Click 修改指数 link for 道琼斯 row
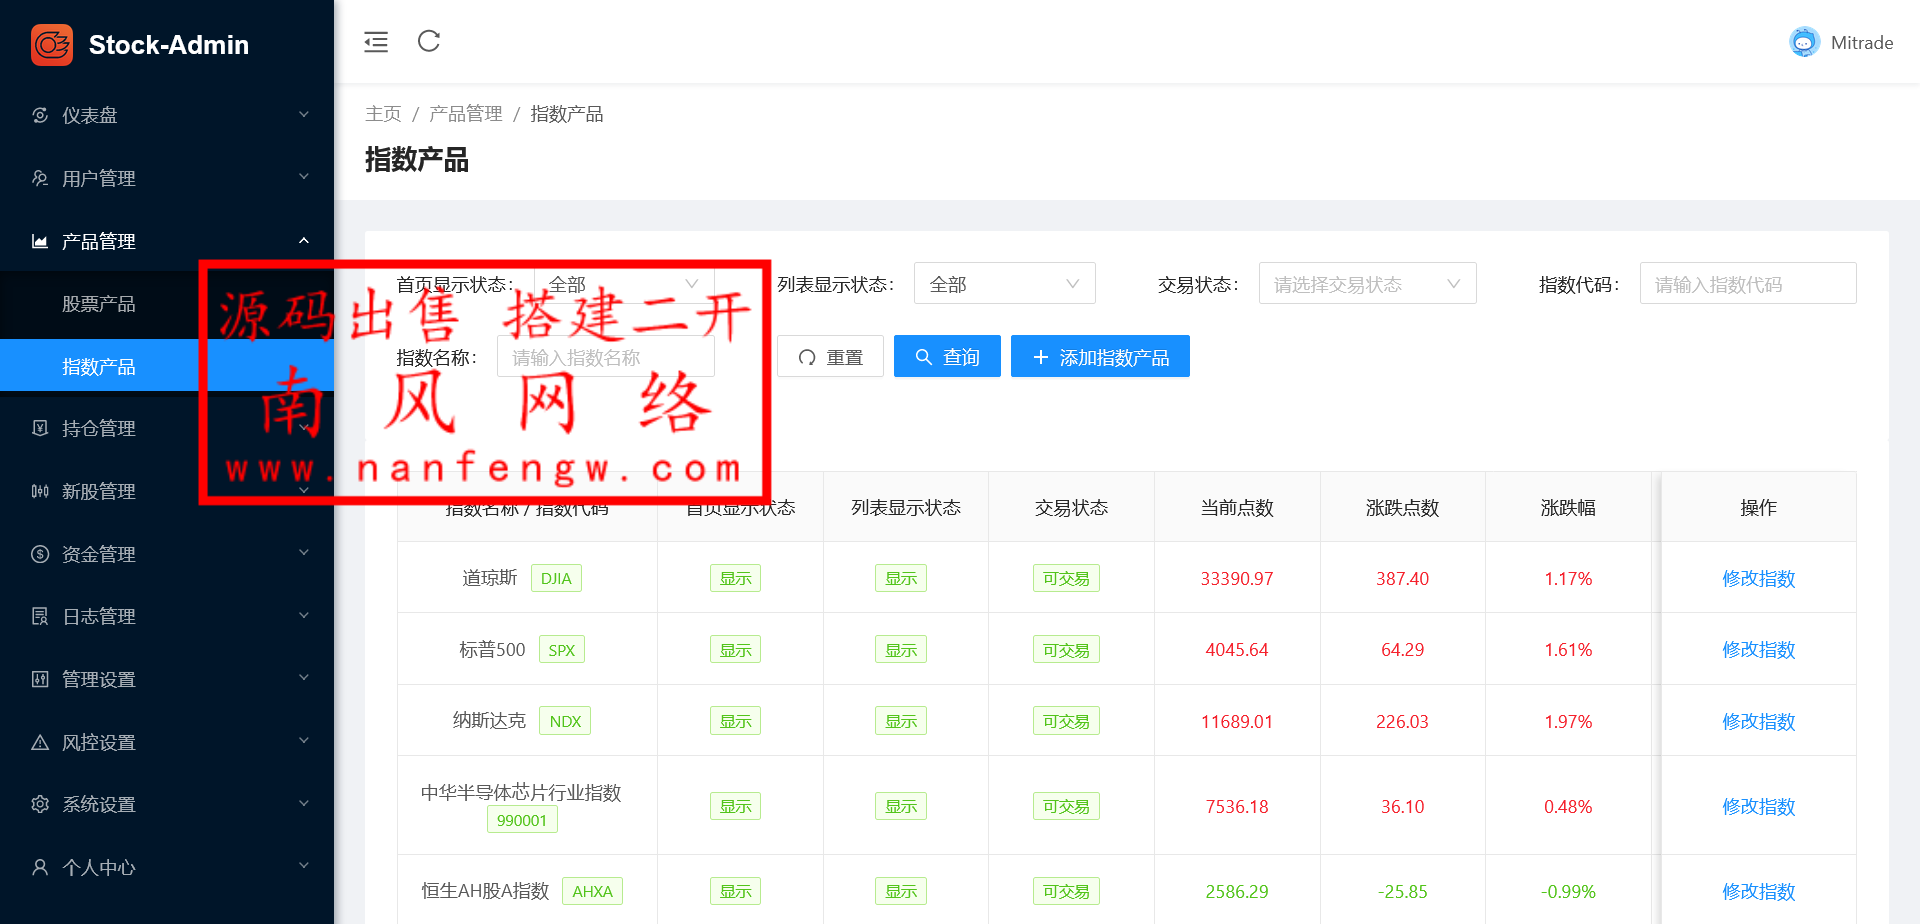1920x924 pixels. (x=1758, y=579)
